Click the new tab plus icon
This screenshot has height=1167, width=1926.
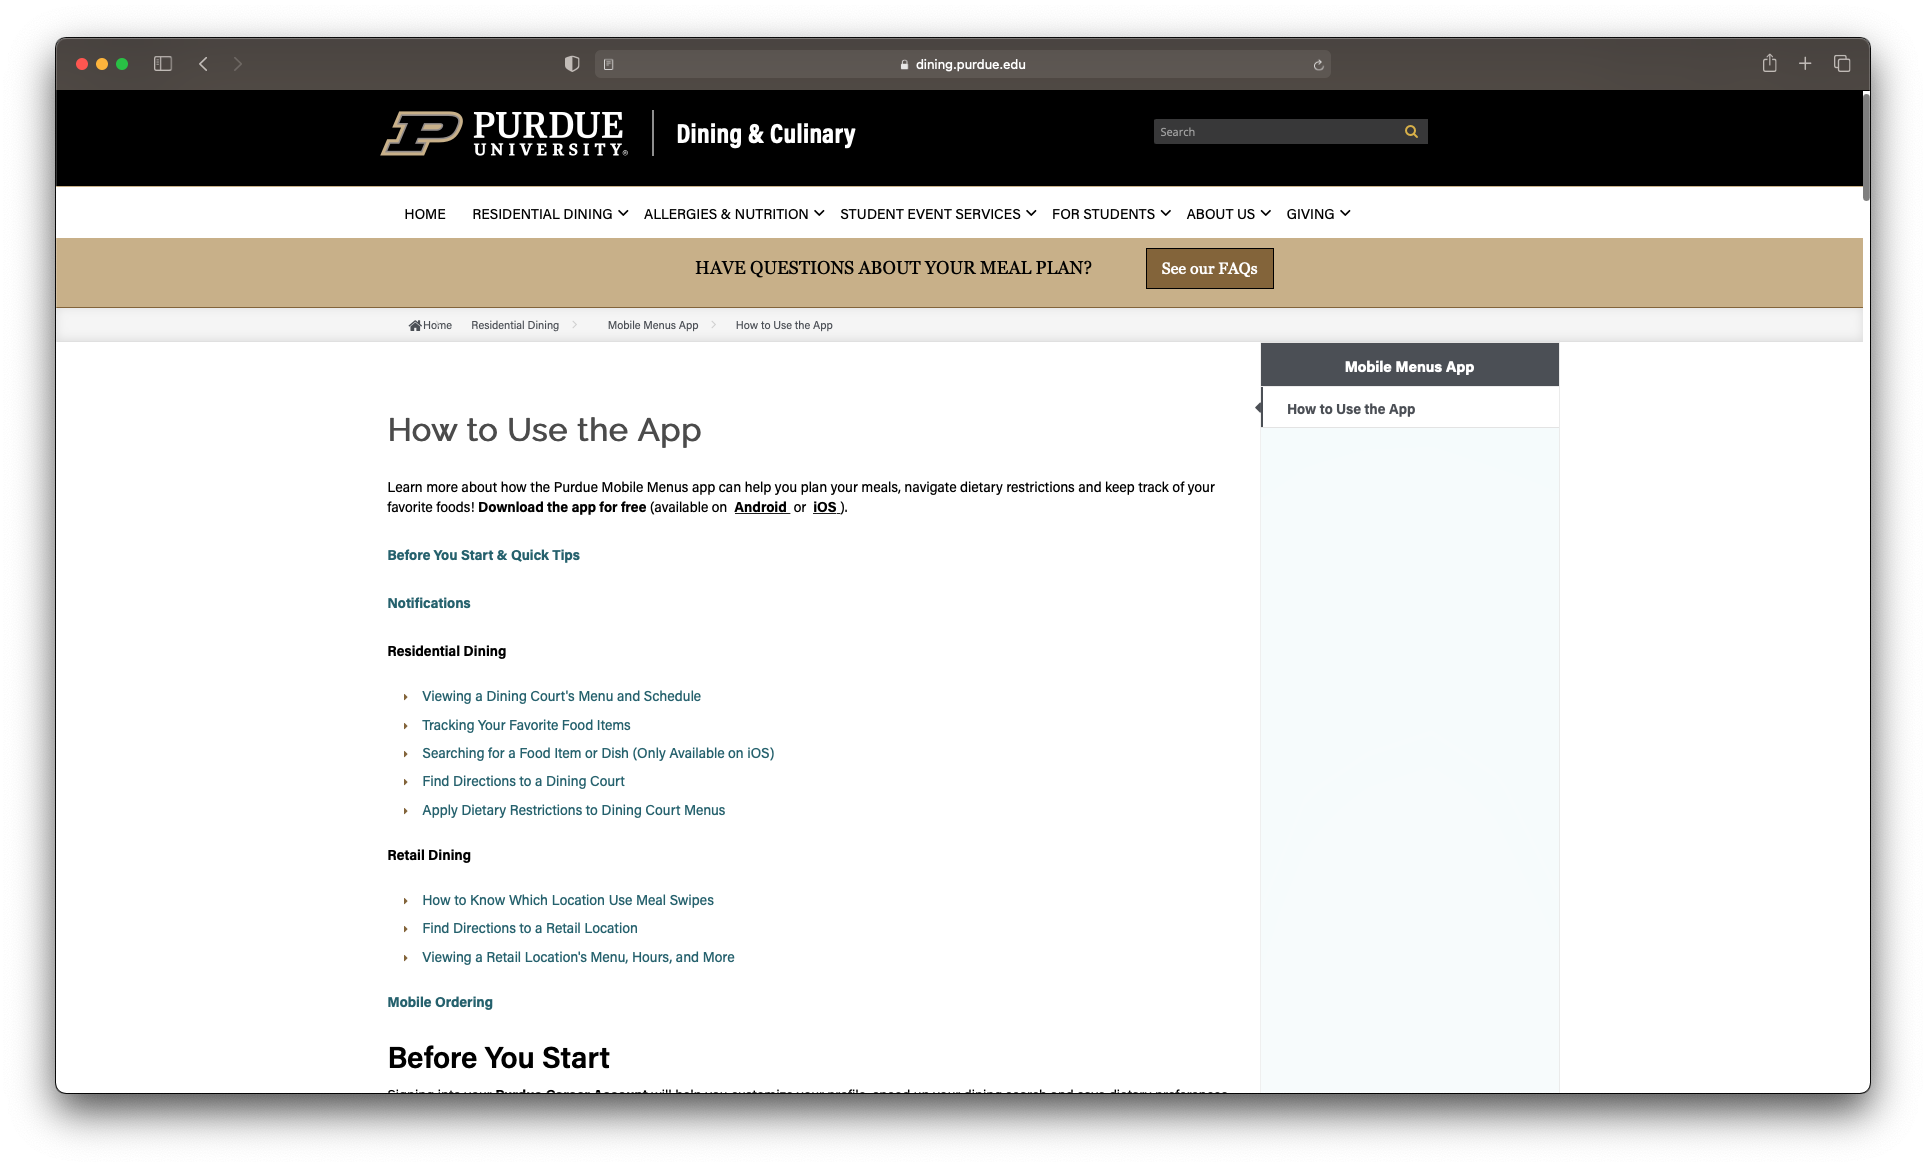[x=1804, y=63]
